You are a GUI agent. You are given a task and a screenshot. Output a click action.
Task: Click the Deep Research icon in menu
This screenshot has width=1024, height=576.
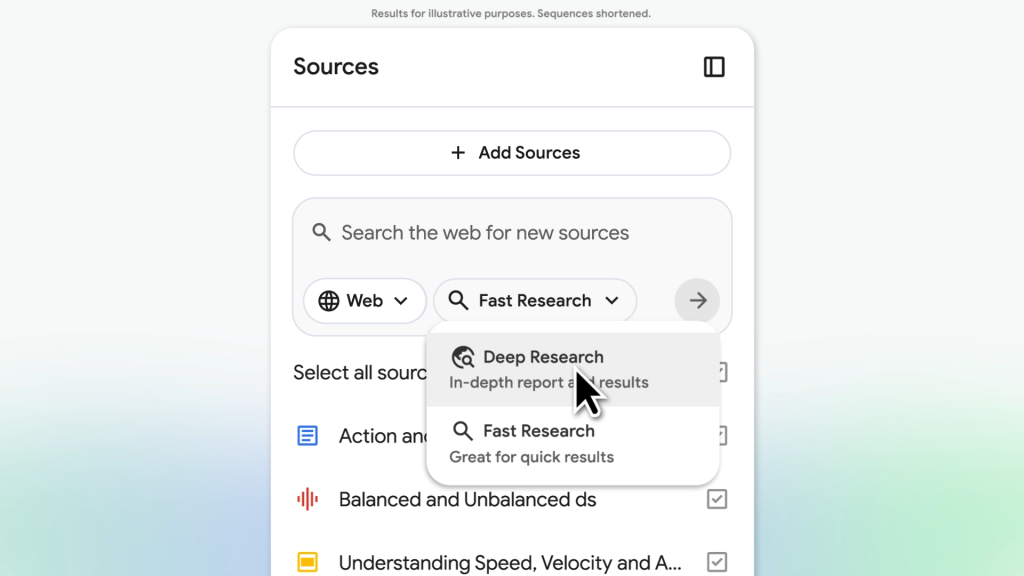[462, 357]
